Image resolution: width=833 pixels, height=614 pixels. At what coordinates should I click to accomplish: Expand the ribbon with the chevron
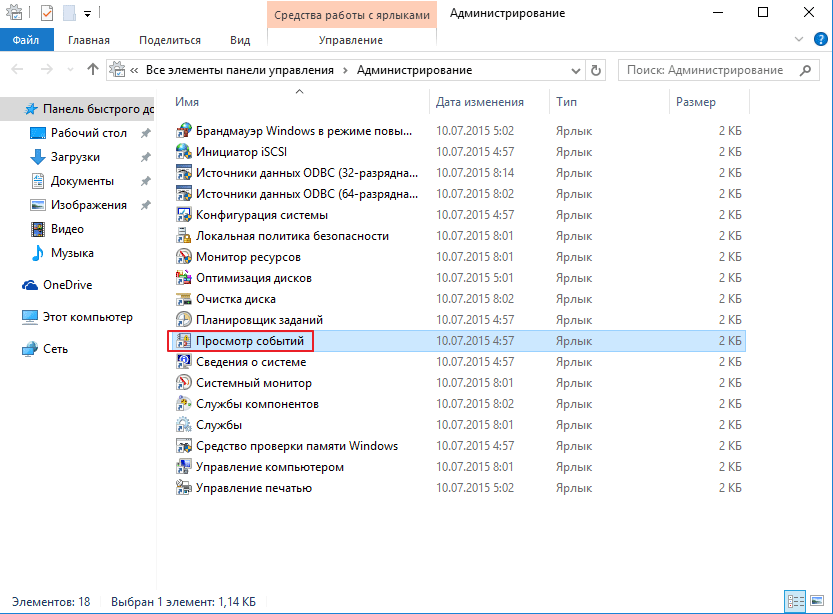pyautogui.click(x=798, y=40)
